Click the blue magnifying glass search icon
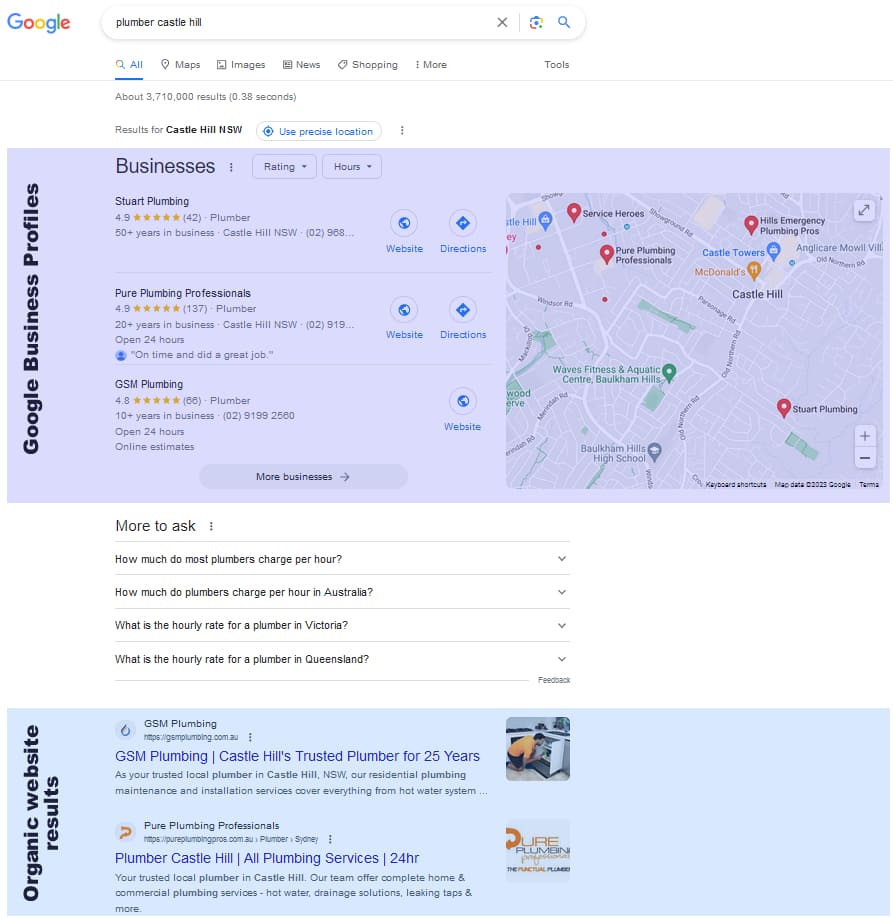The image size is (893, 919). (x=564, y=22)
